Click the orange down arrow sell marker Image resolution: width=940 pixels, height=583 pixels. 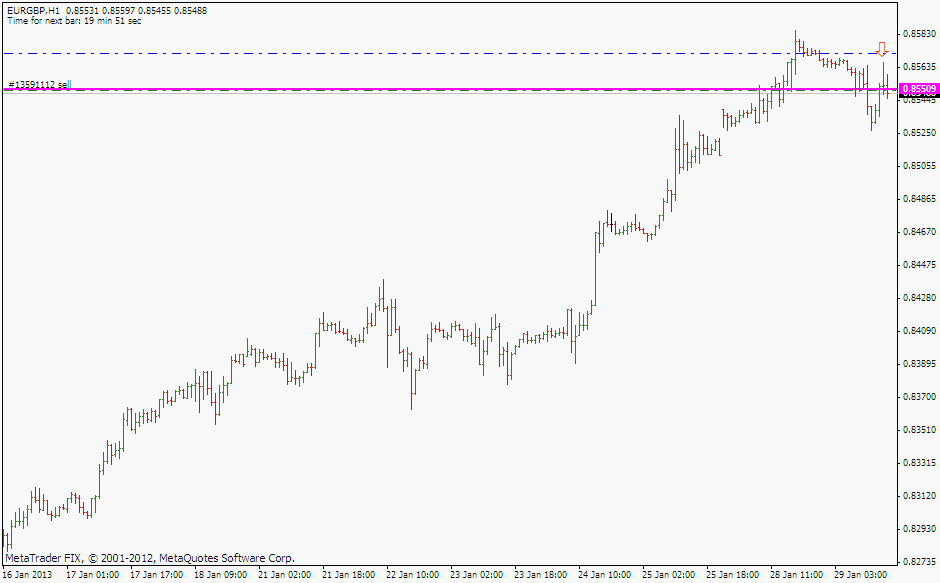tap(881, 48)
